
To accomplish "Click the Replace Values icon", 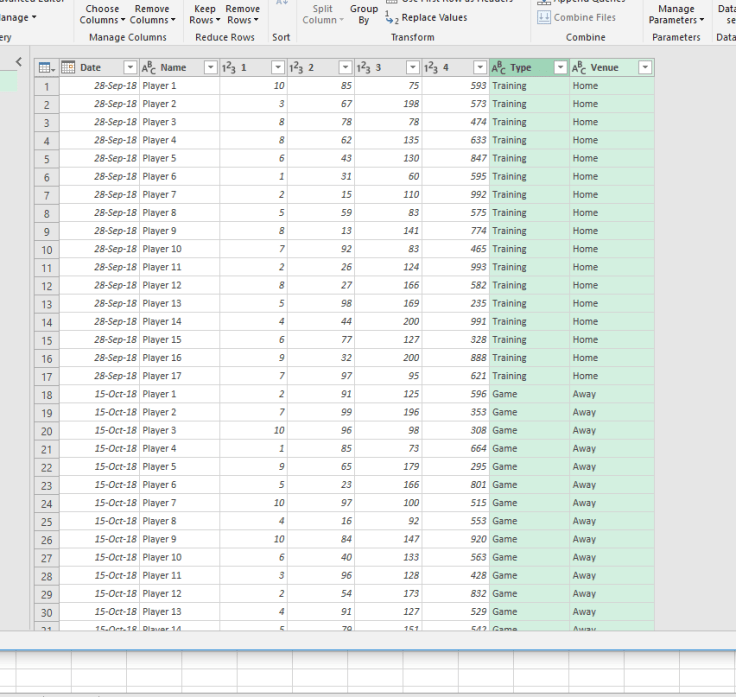I will pyautogui.click(x=392, y=18).
